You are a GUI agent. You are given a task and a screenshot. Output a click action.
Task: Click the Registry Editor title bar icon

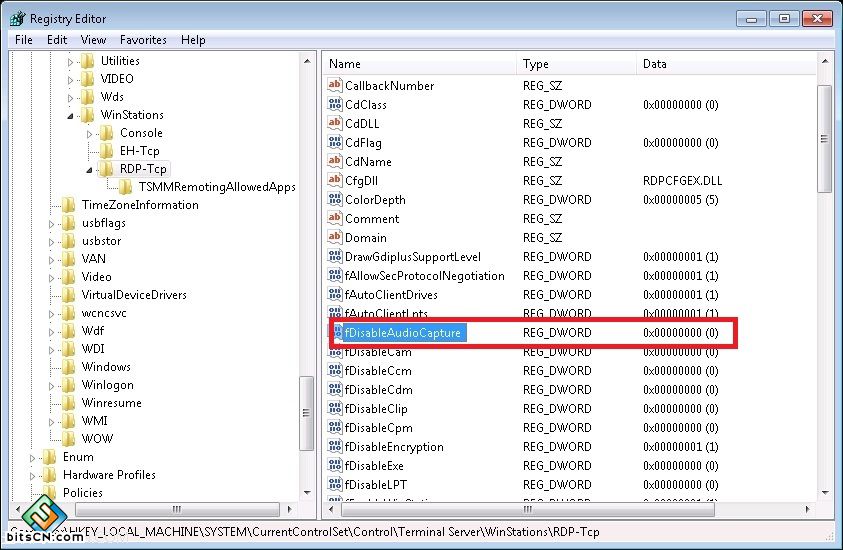click(x=17, y=19)
